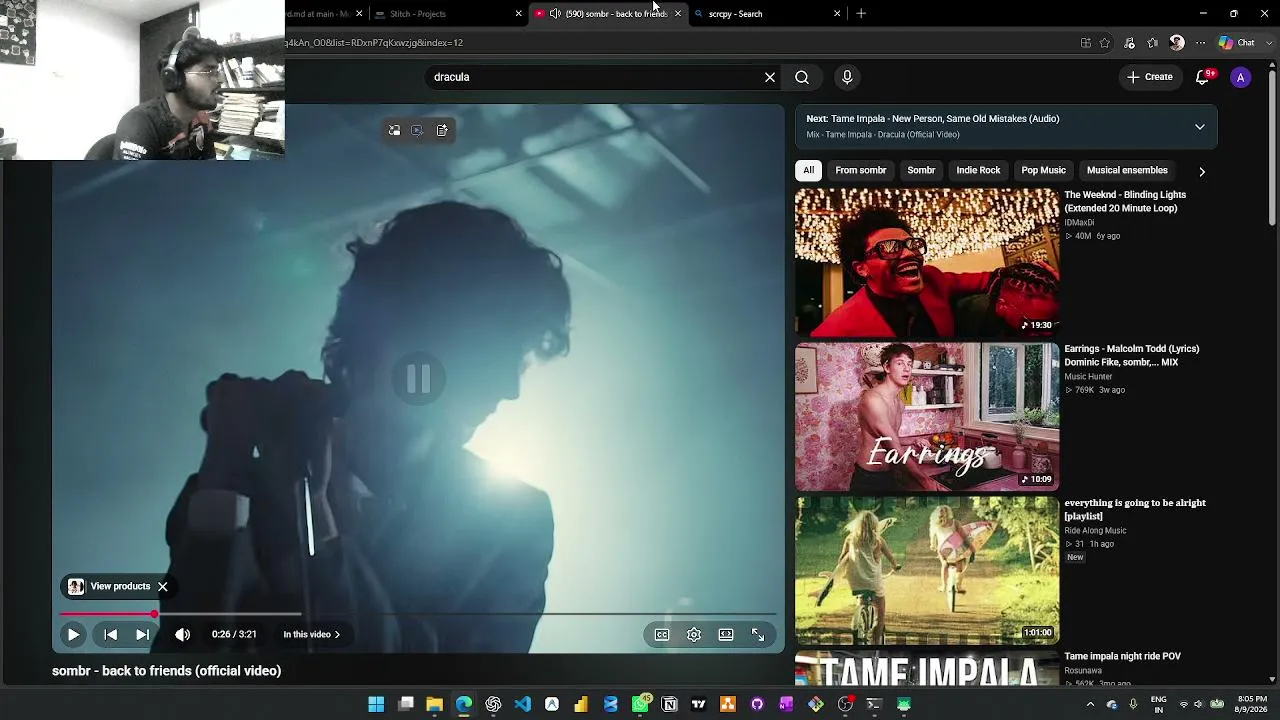Visit the Ride Along Music channel
Screen dimensions: 1280x720
(1095, 531)
